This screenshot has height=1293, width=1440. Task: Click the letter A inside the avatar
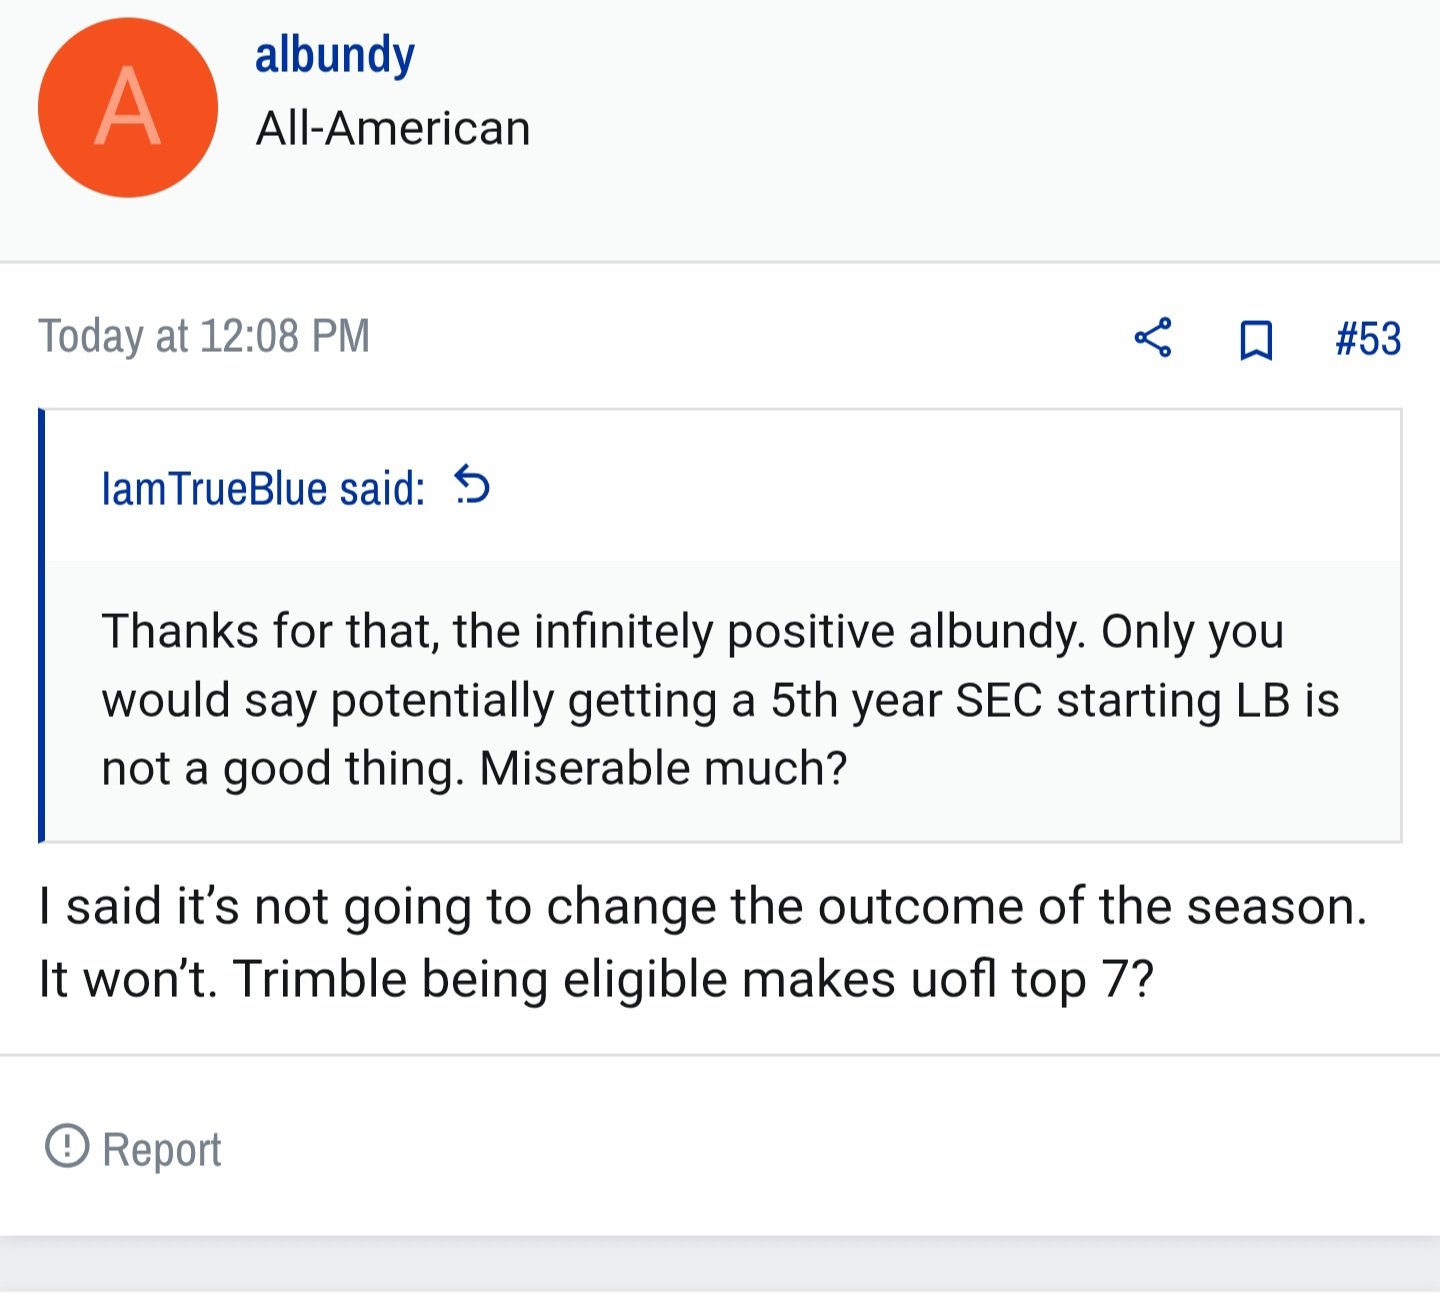(128, 108)
